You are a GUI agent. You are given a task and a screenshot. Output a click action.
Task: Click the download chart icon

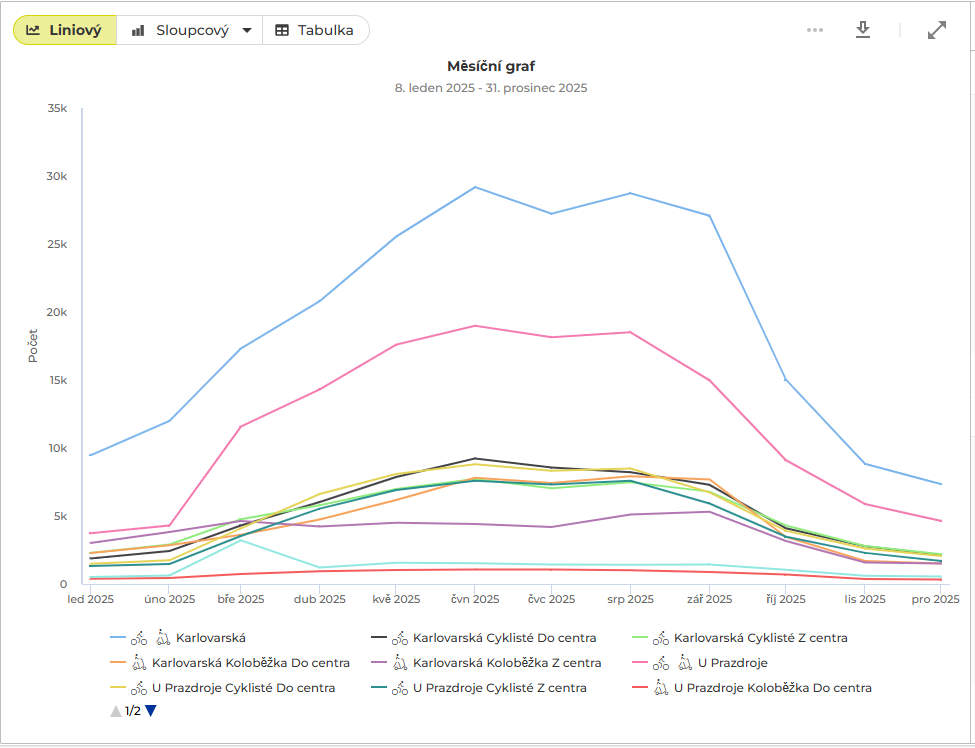click(x=863, y=30)
